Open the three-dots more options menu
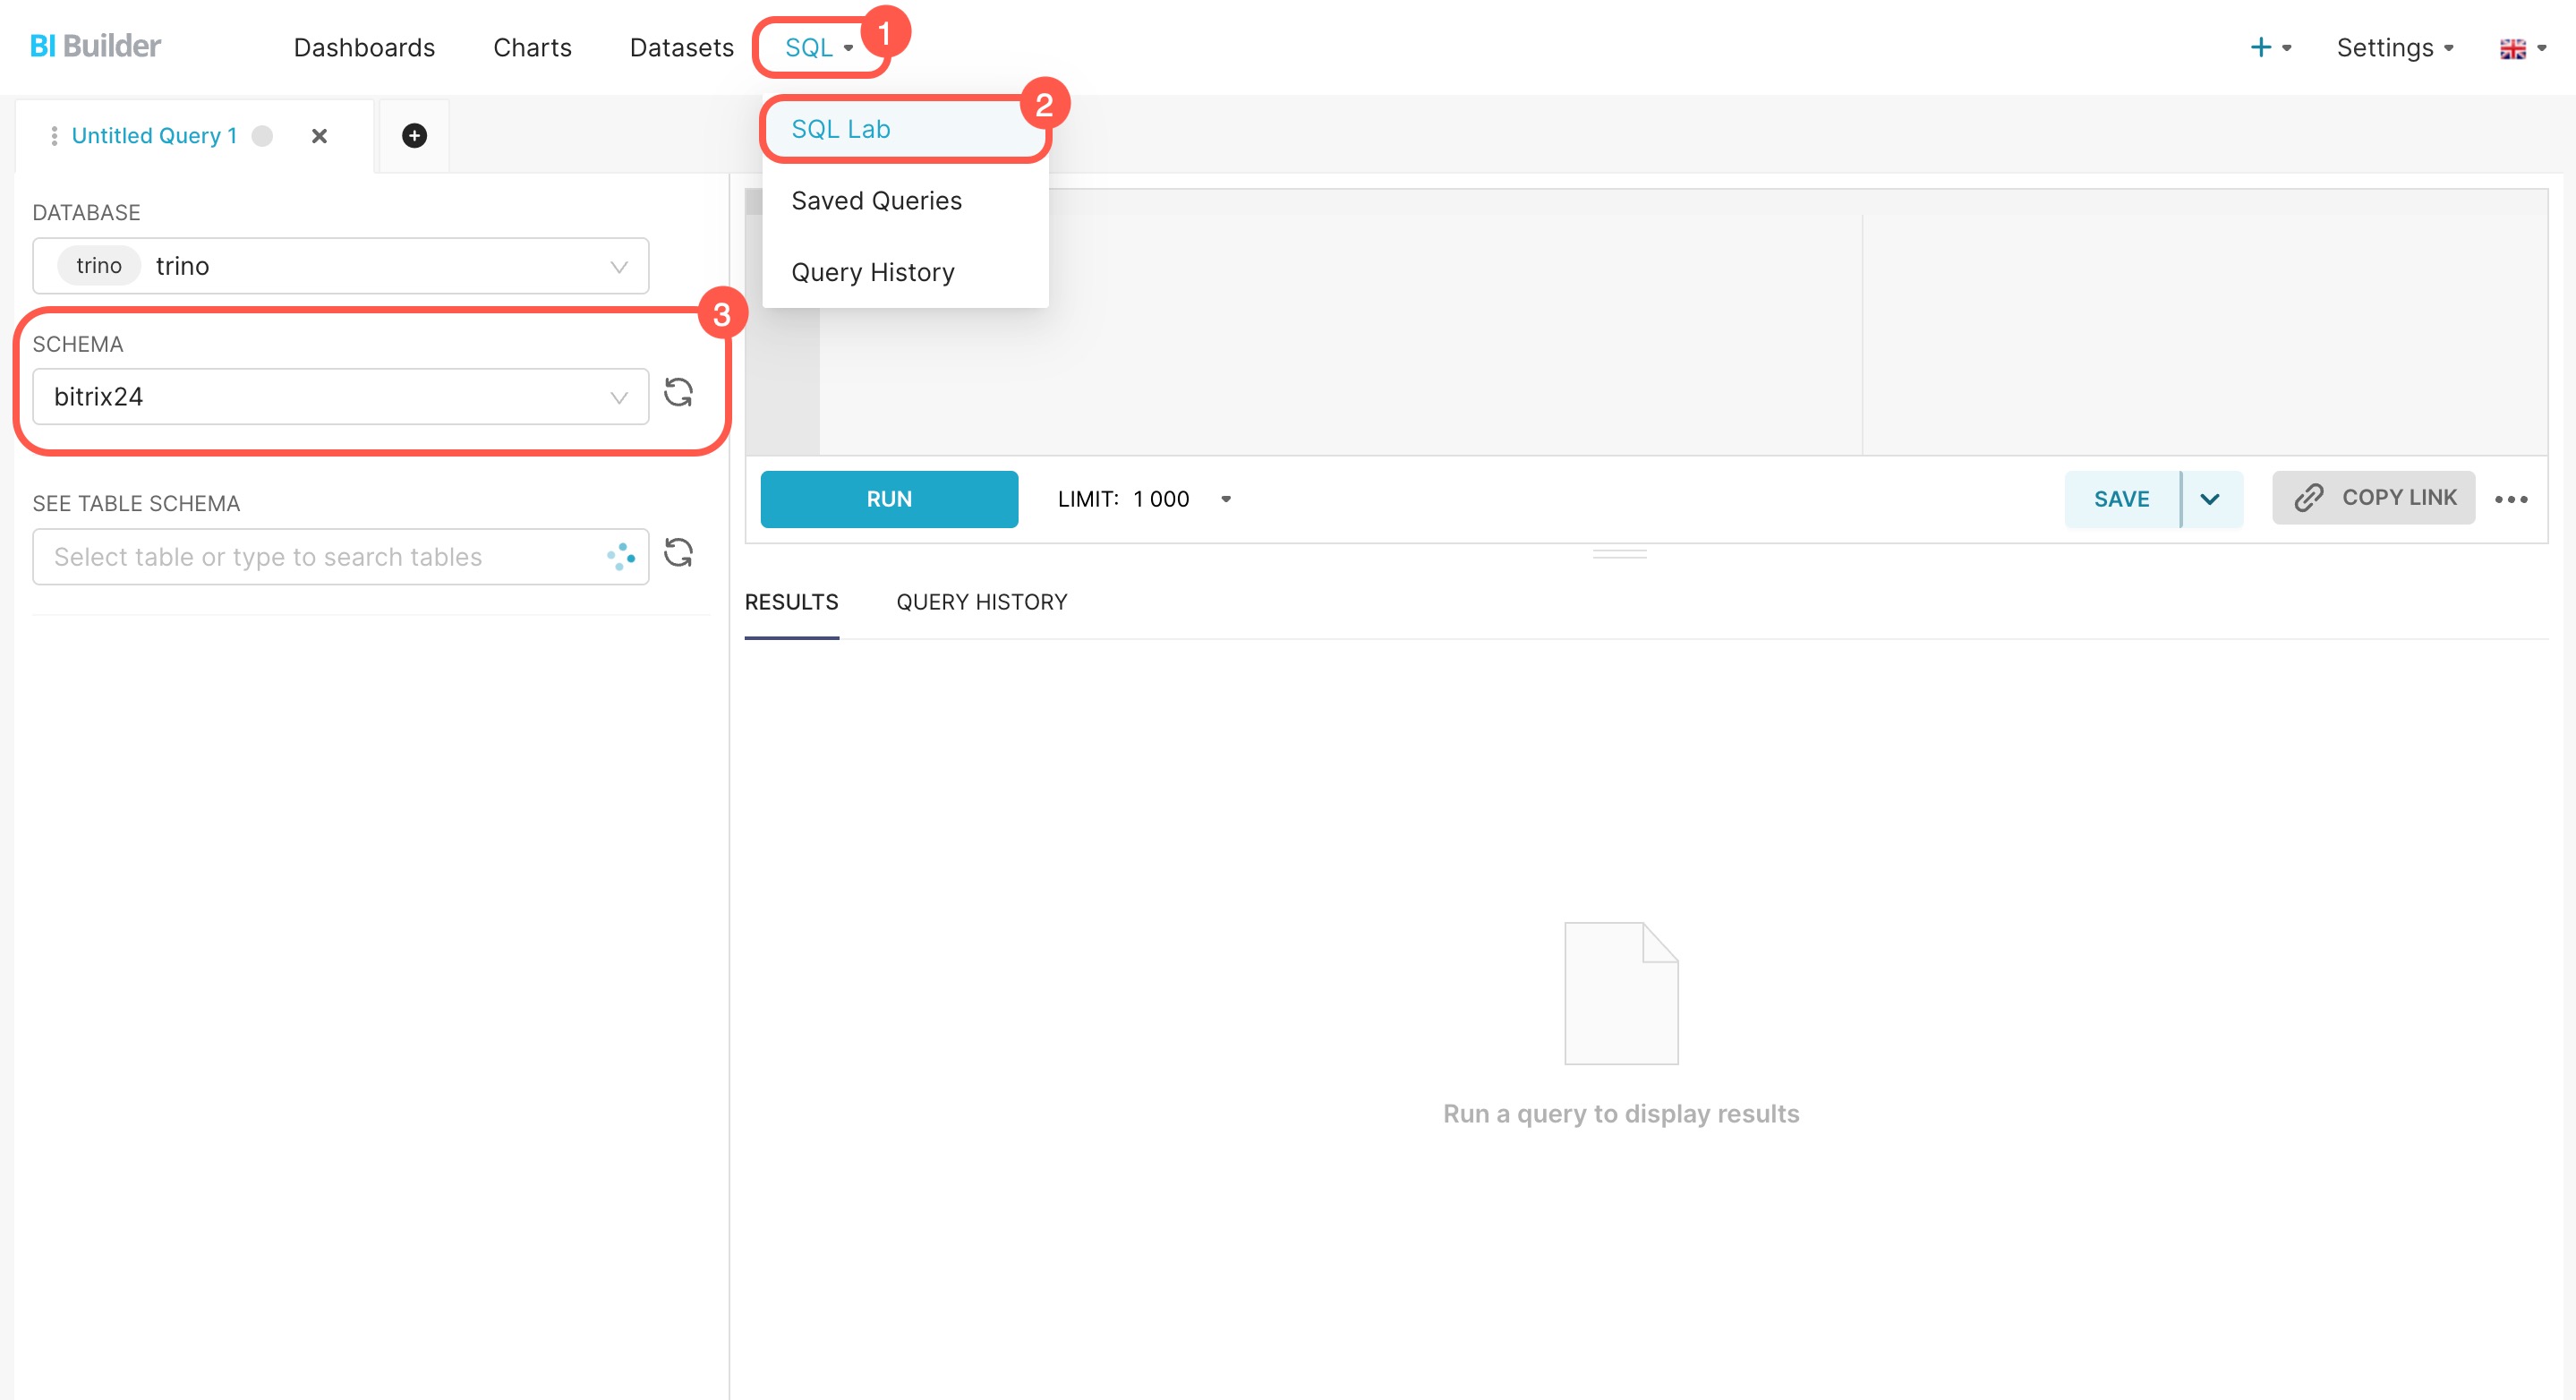 [x=2510, y=499]
